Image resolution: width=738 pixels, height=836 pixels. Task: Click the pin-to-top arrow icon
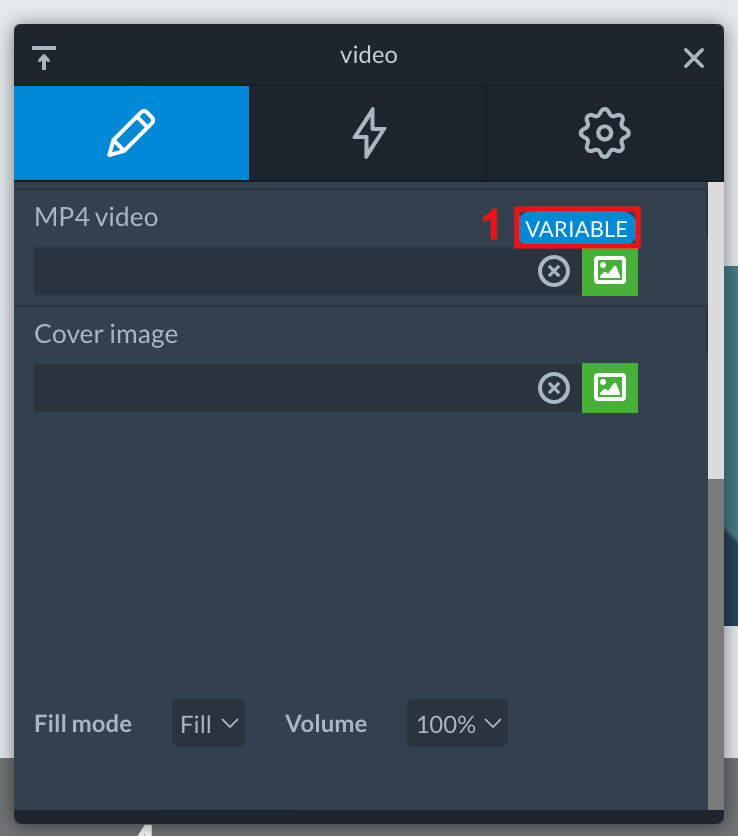44,58
